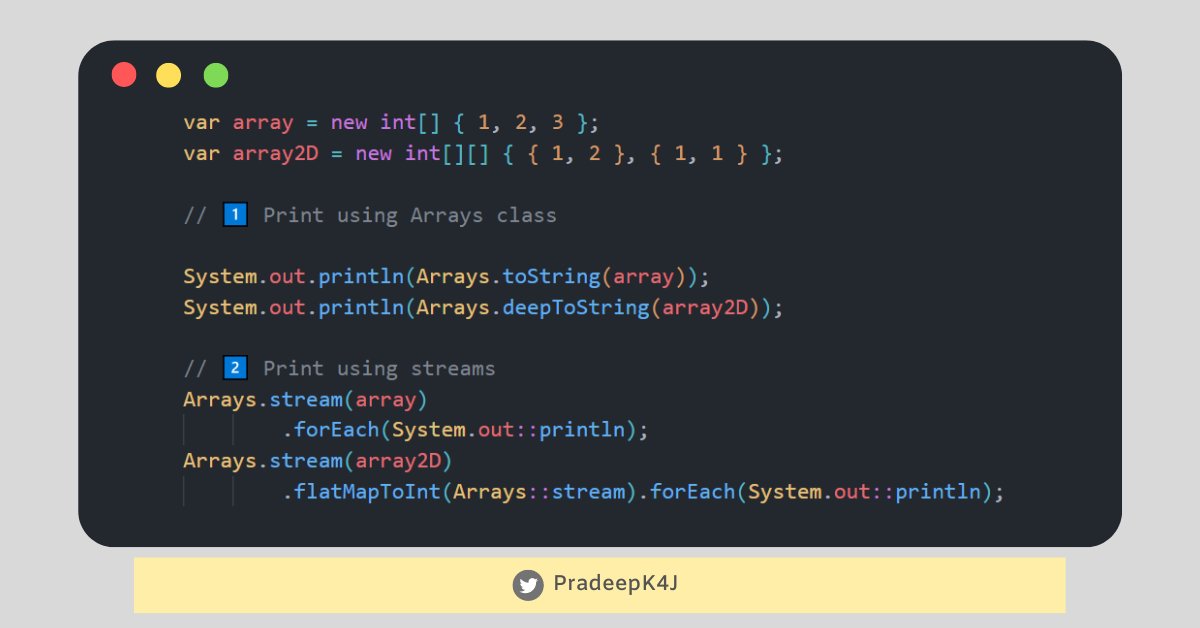The height and width of the screenshot is (628, 1200).
Task: Select the array variable declaration line
Action: click(x=390, y=122)
